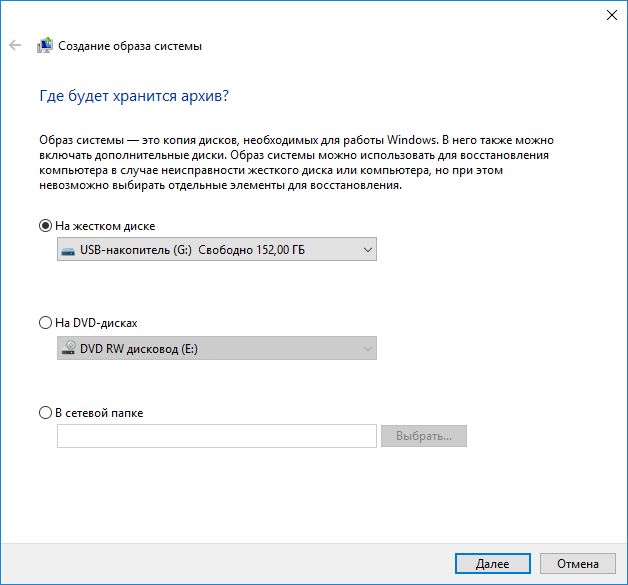Click the DVD disc icon beside DVD RW дисковод
Image resolution: width=628 pixels, height=585 pixels.
click(x=68, y=349)
